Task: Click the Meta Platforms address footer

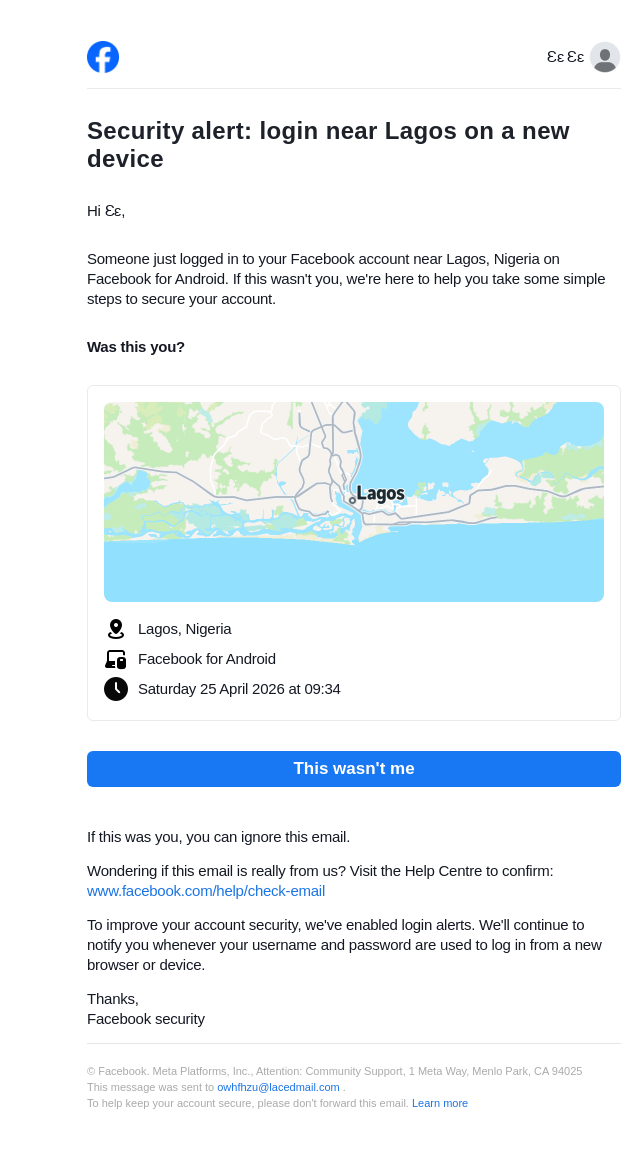Action: 334,1071
